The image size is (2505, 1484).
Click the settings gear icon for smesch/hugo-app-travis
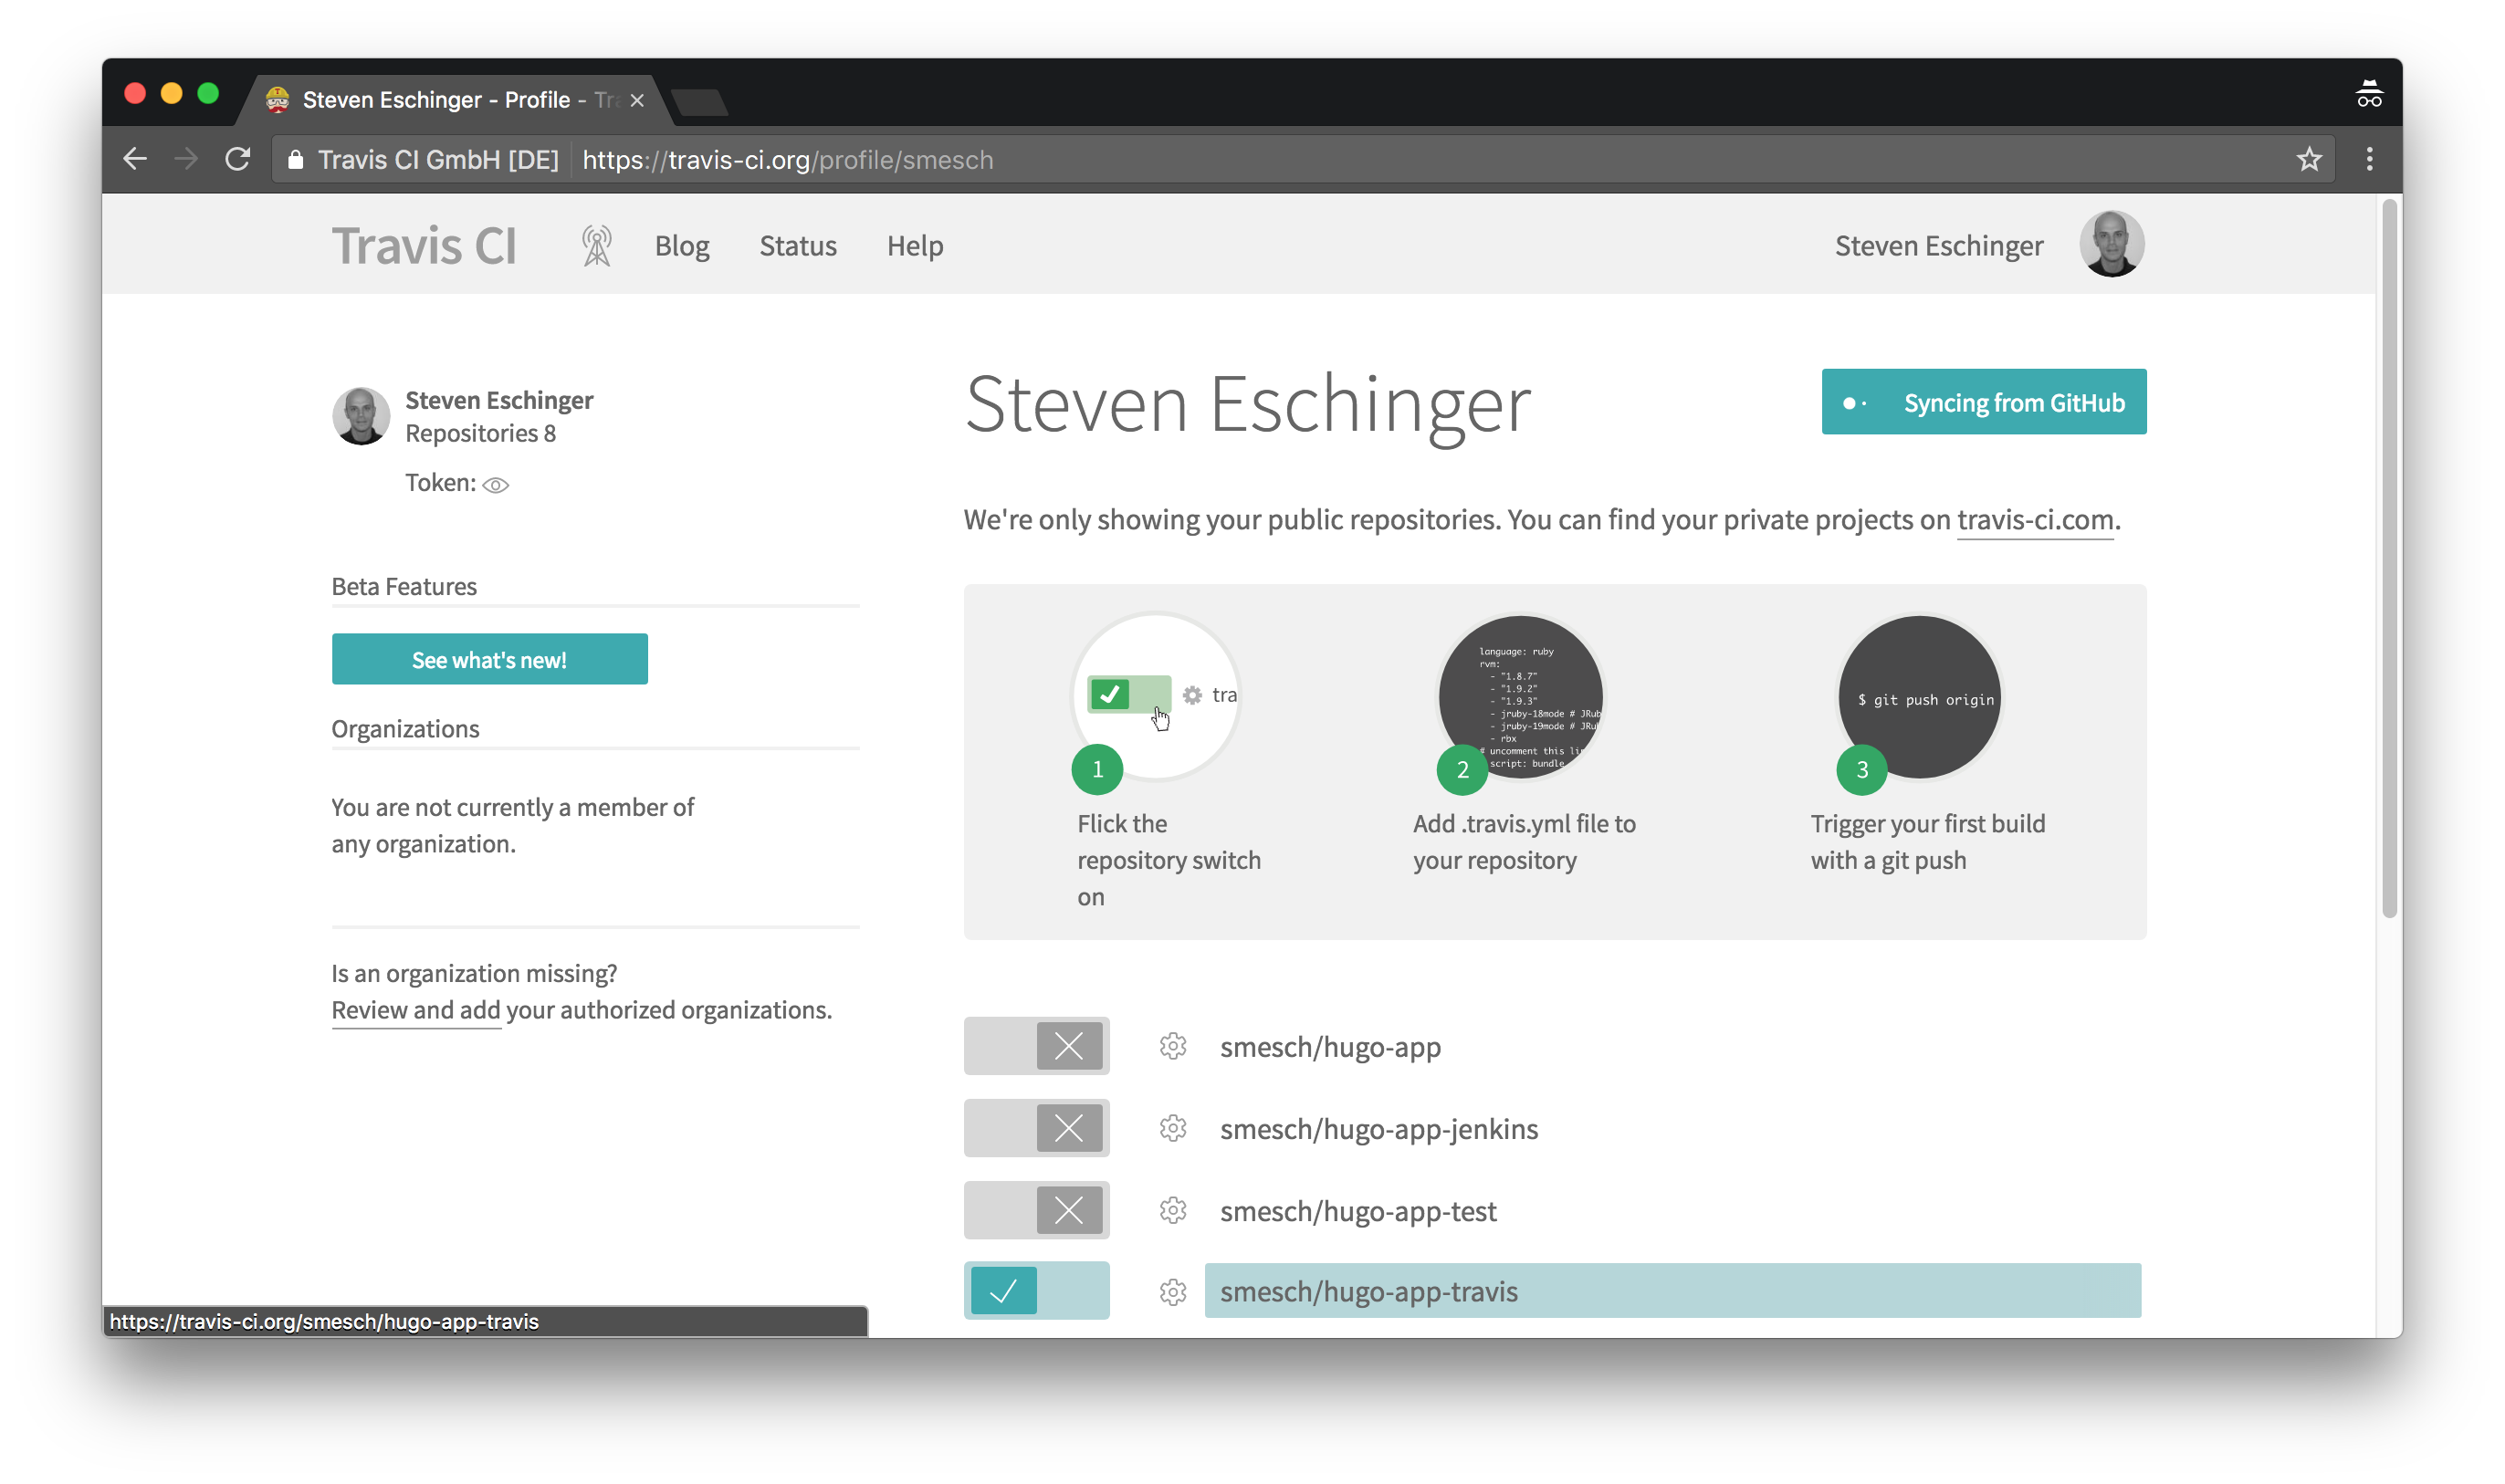(1171, 1290)
